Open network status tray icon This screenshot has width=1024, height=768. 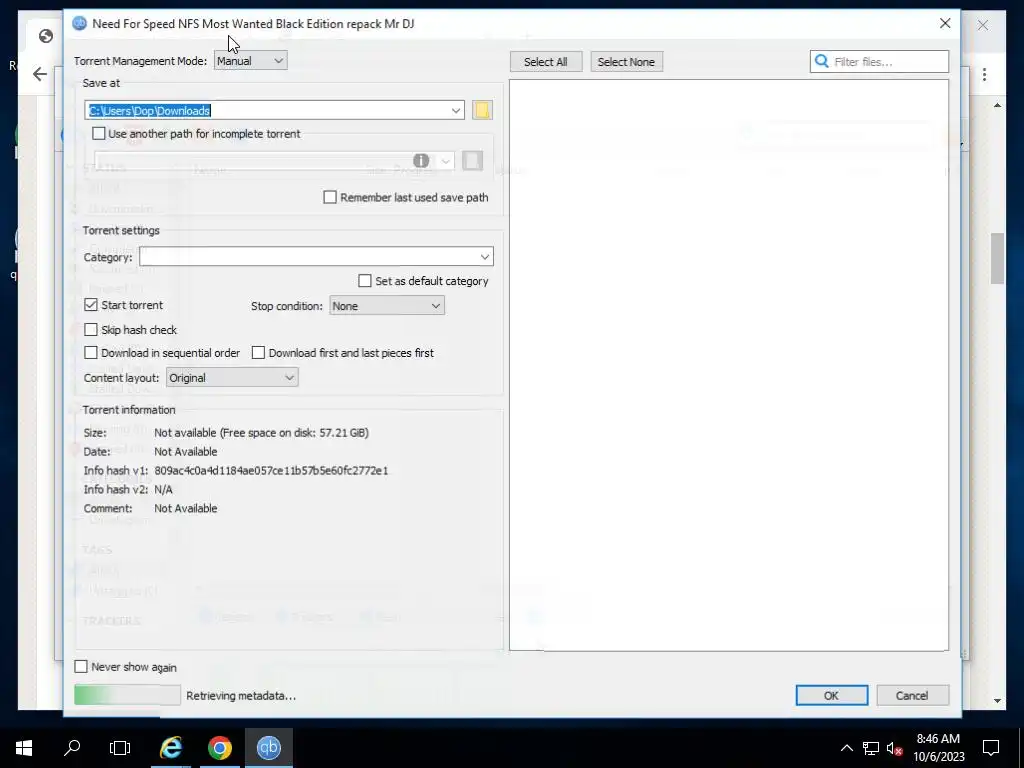[871, 748]
